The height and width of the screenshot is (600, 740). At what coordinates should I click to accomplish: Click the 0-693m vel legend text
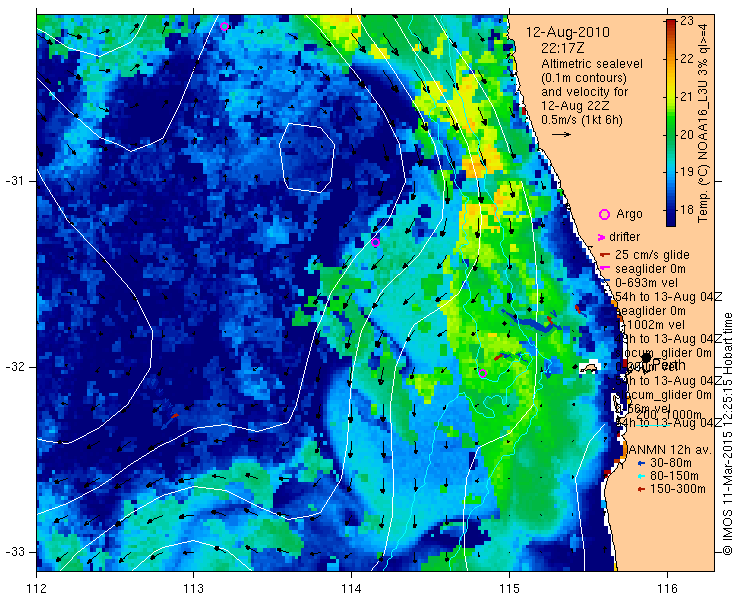tap(646, 283)
